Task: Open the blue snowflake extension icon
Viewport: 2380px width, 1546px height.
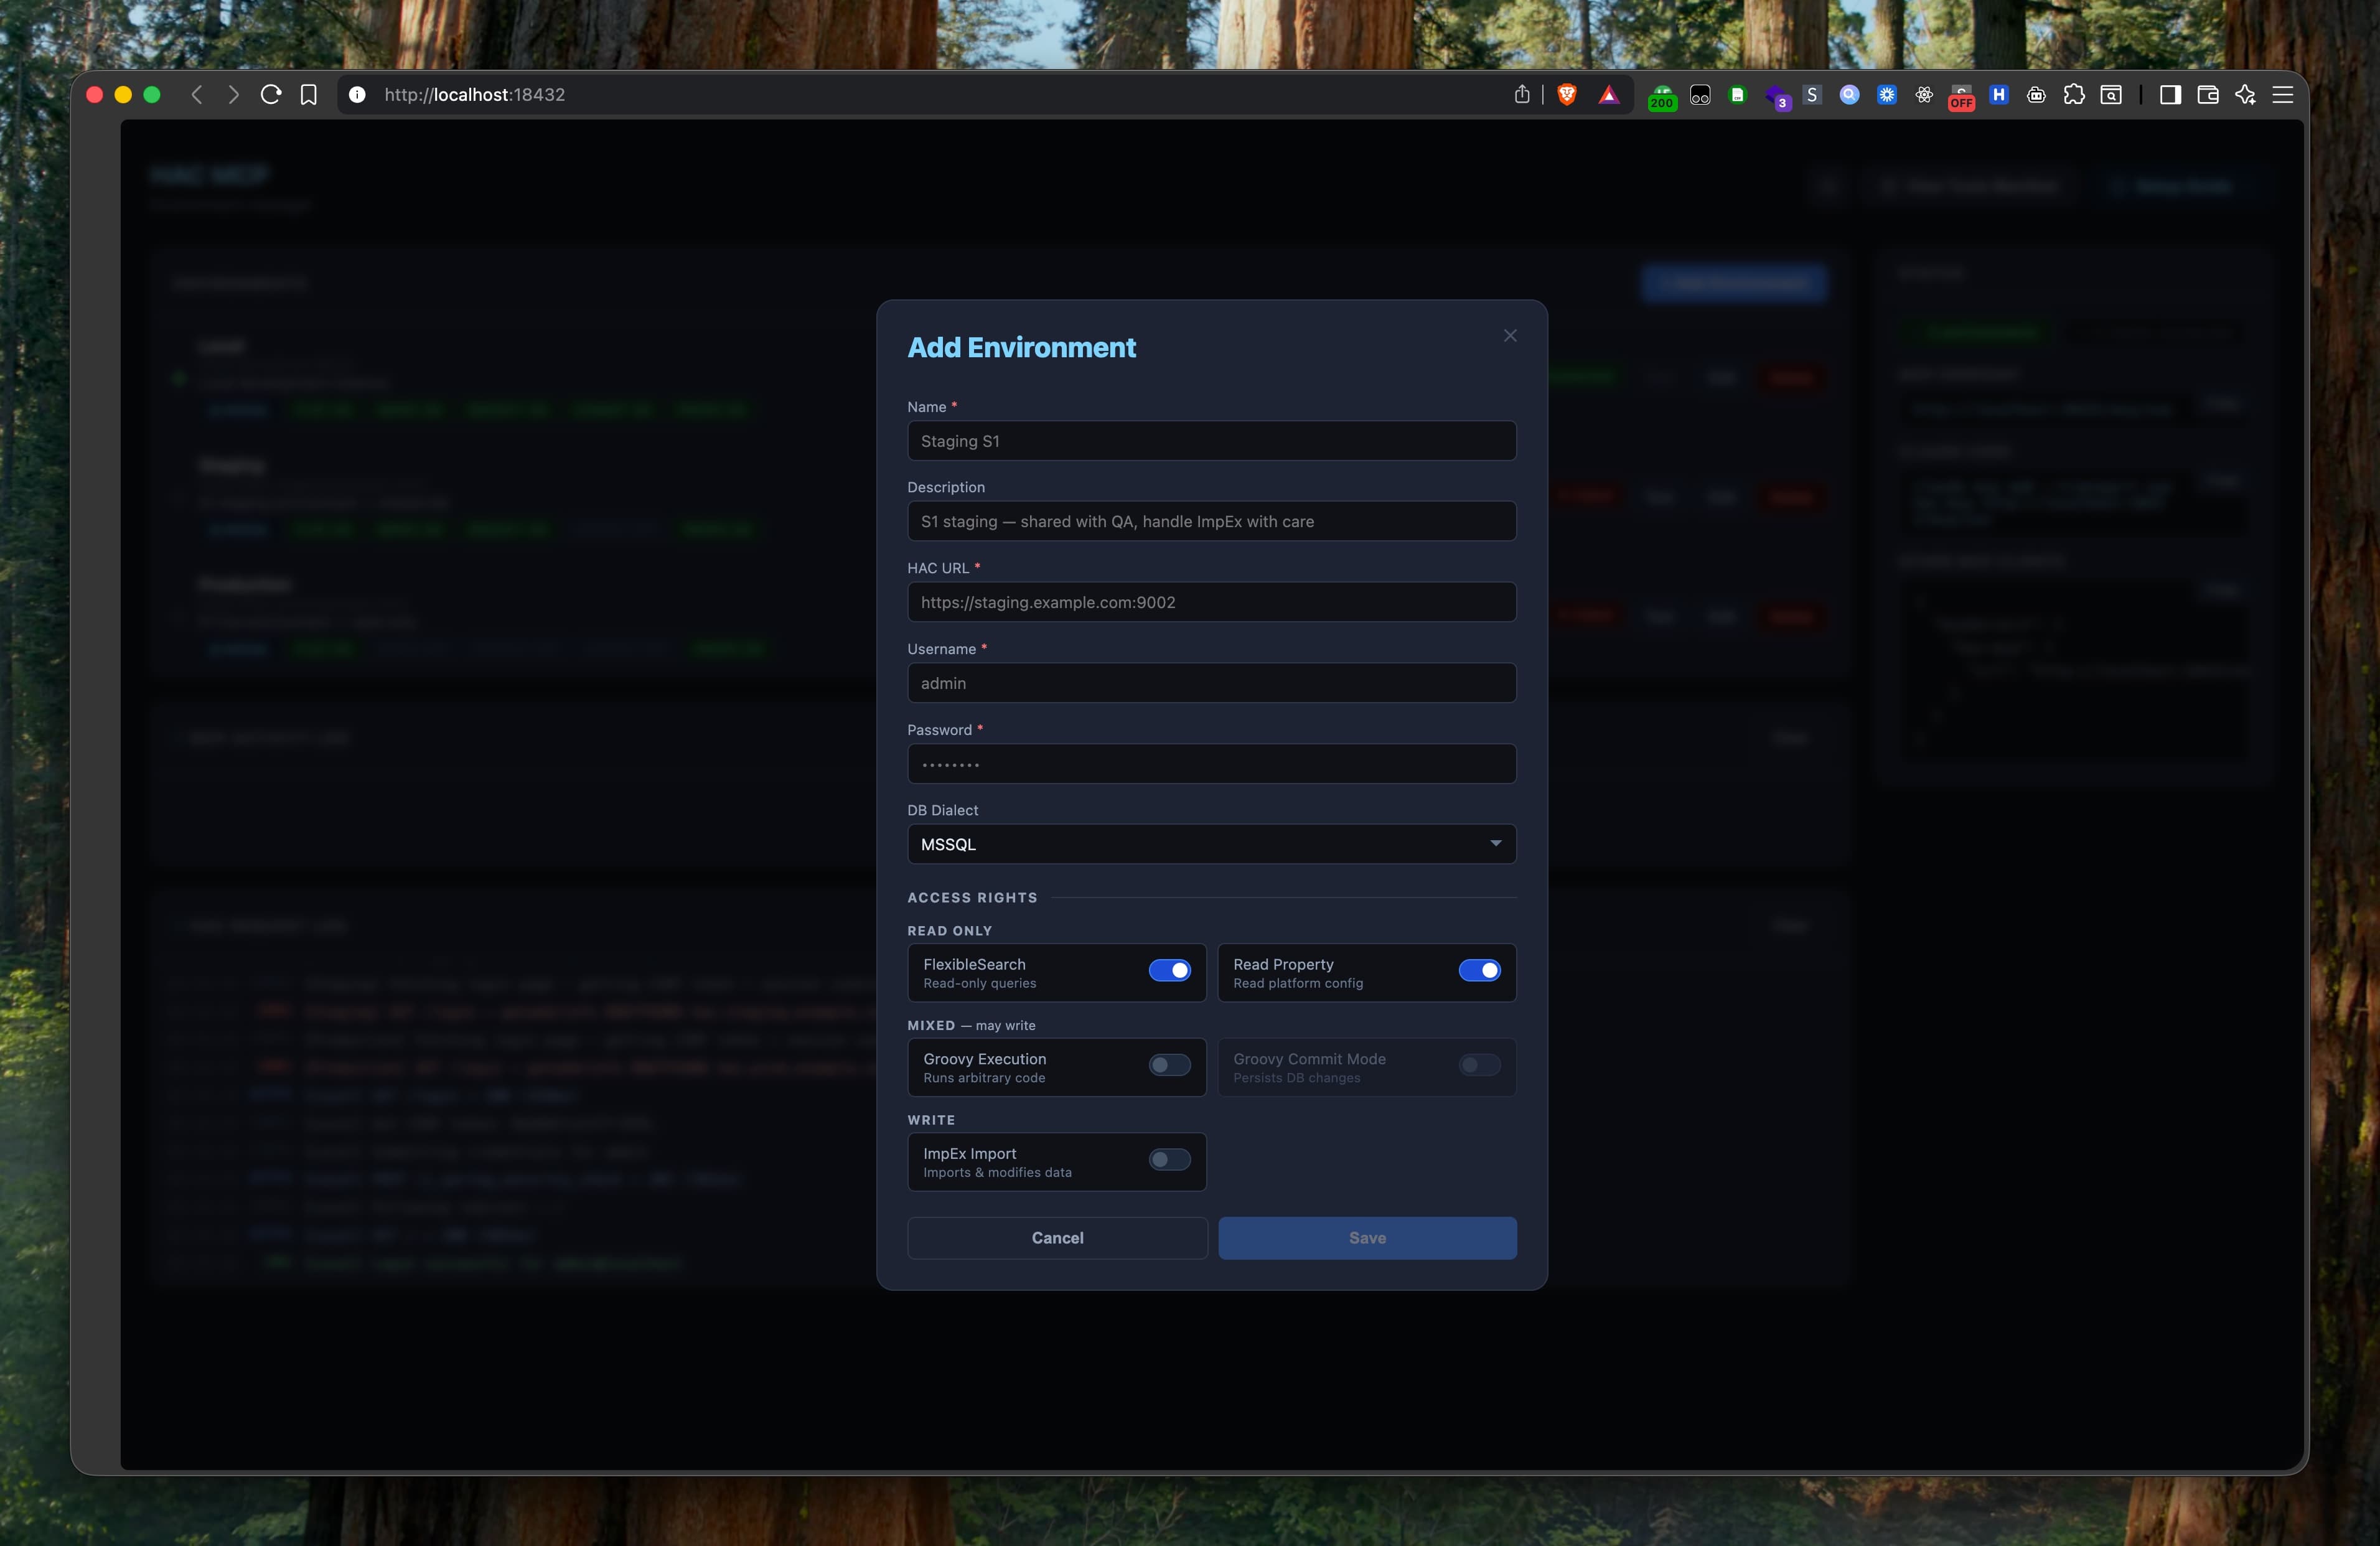Action: tap(1887, 95)
